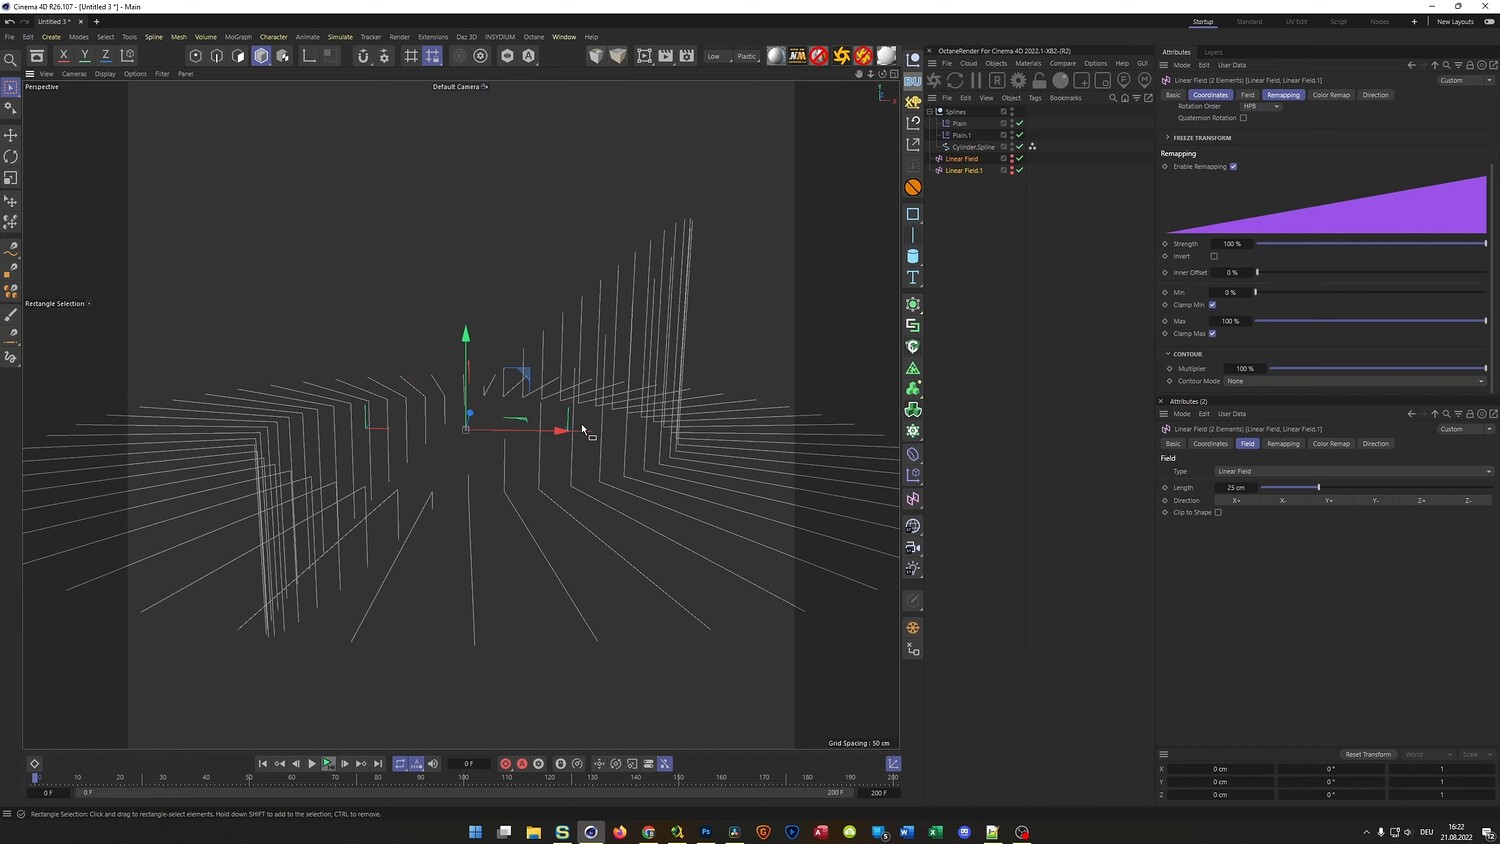Toggle the Y axis lock
This screenshot has height=844, width=1500.
click(84, 56)
